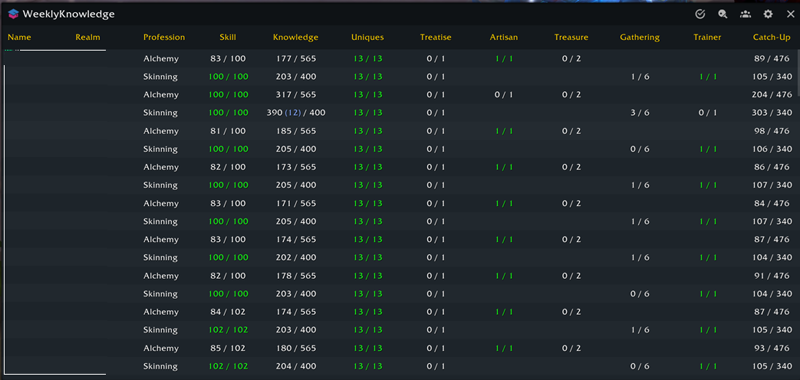Screen dimensions: 800x380
Task: Select knowledge cell "171 / 565"
Action: coord(295,204)
